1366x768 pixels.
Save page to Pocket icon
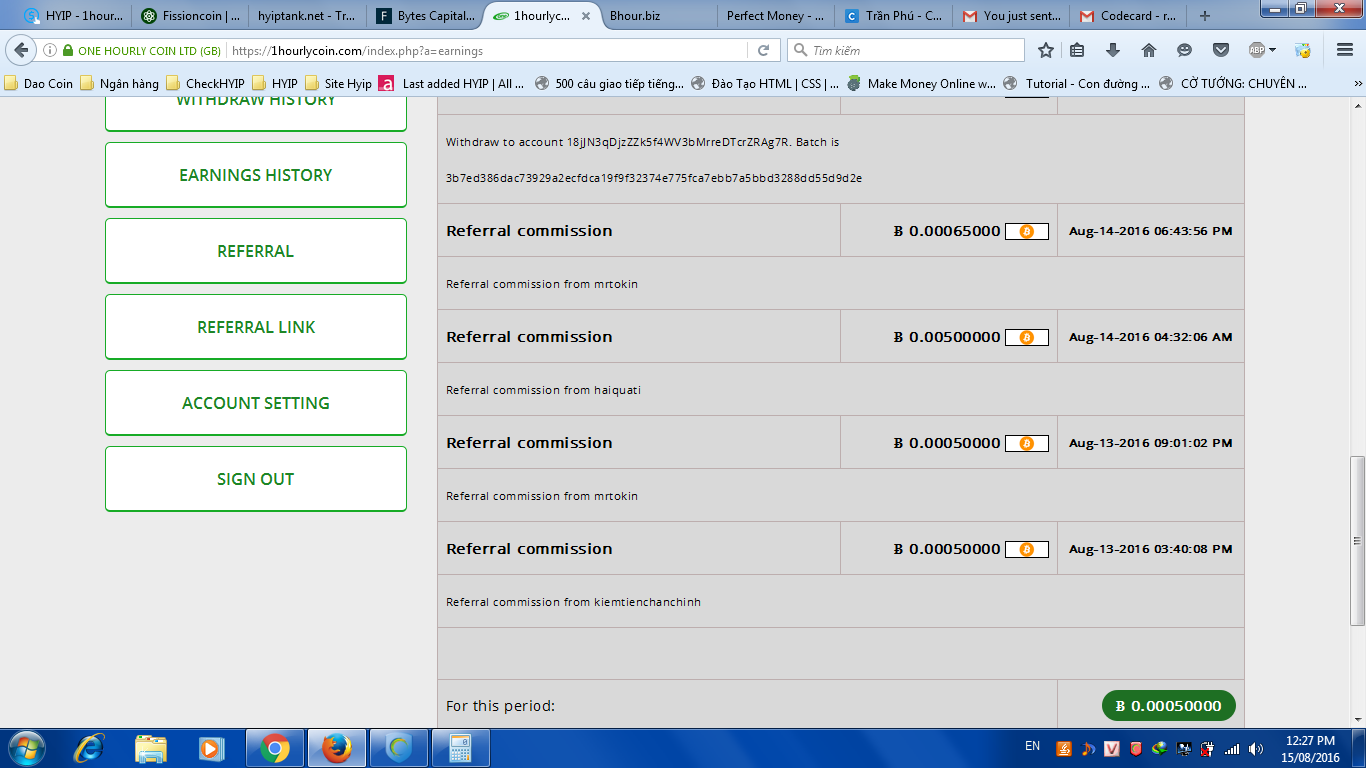[1221, 50]
